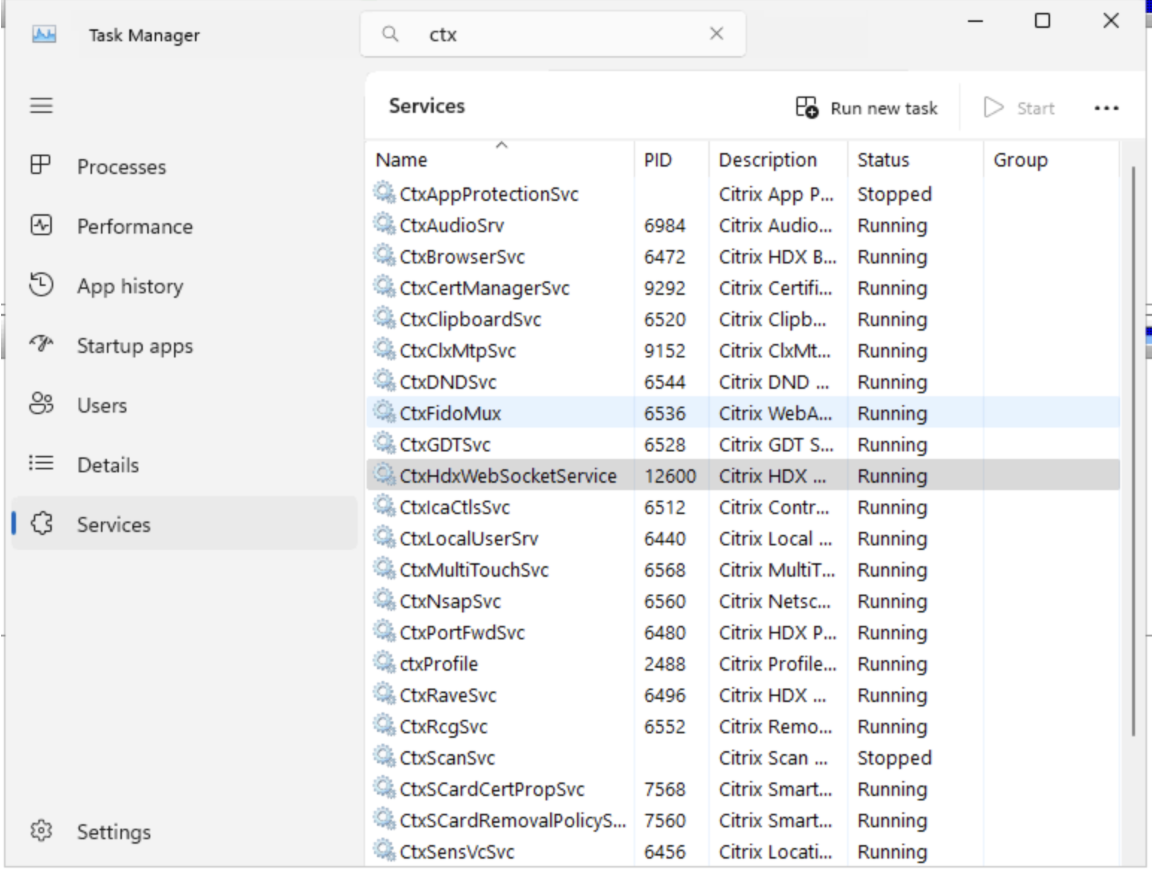Select the Services tab label

[114, 525]
